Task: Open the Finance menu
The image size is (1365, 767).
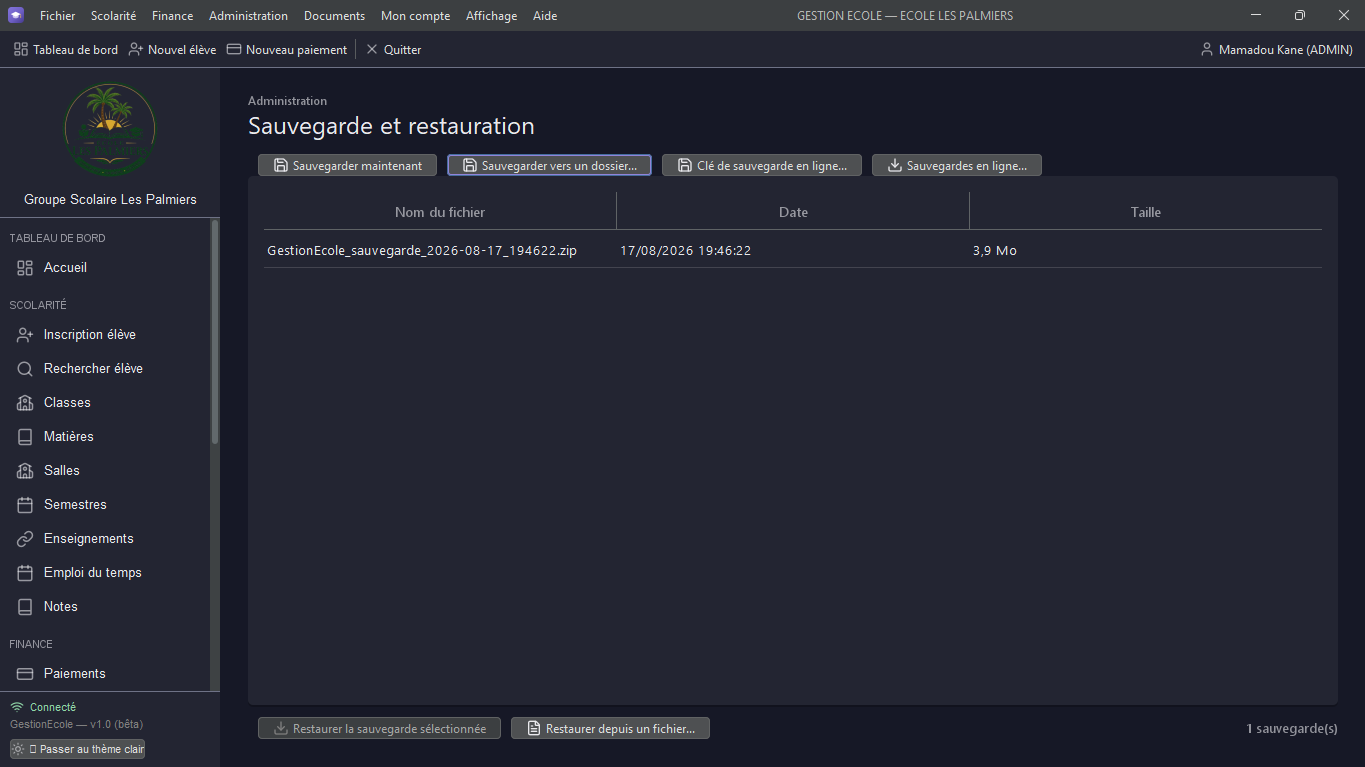Action: coord(172,16)
